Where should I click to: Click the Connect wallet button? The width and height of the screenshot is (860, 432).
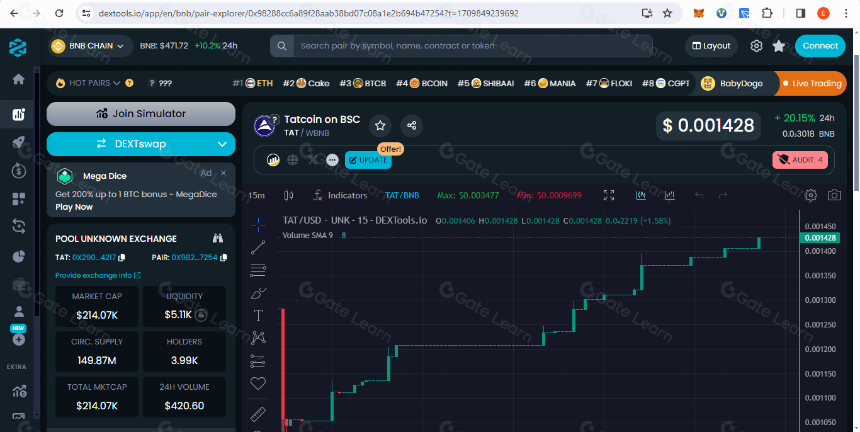pos(820,46)
